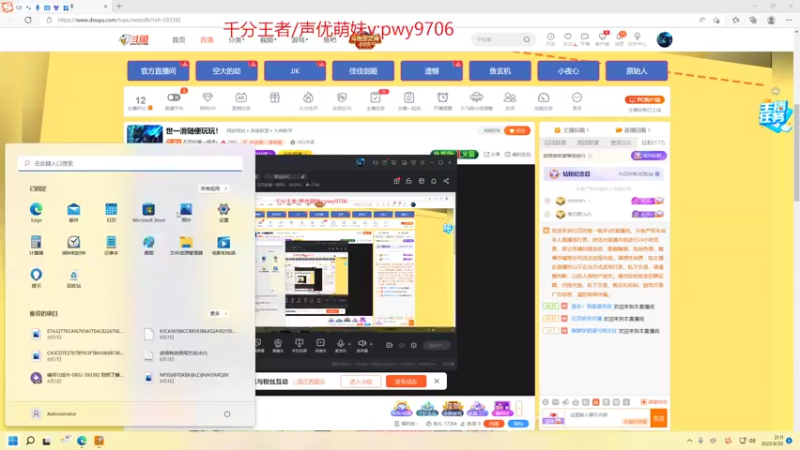Open the 空大的助 room button
This screenshot has height=450, width=800.
coord(227,71)
